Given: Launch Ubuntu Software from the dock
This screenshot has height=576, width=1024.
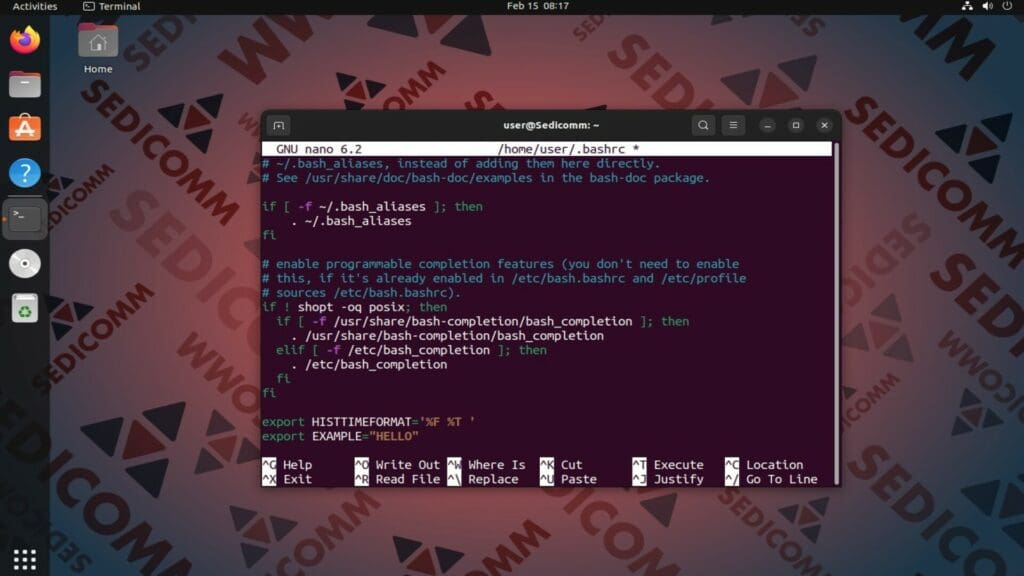Looking at the screenshot, I should tap(25, 128).
